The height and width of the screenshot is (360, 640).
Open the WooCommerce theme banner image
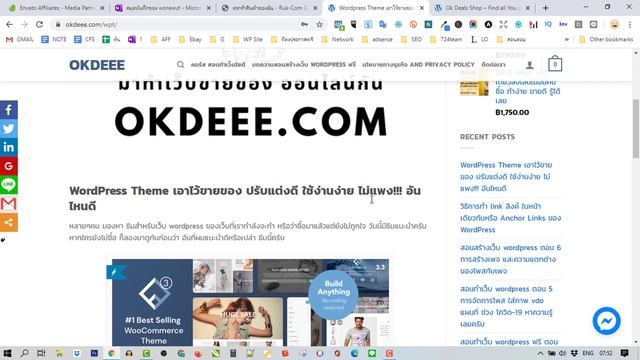250,302
